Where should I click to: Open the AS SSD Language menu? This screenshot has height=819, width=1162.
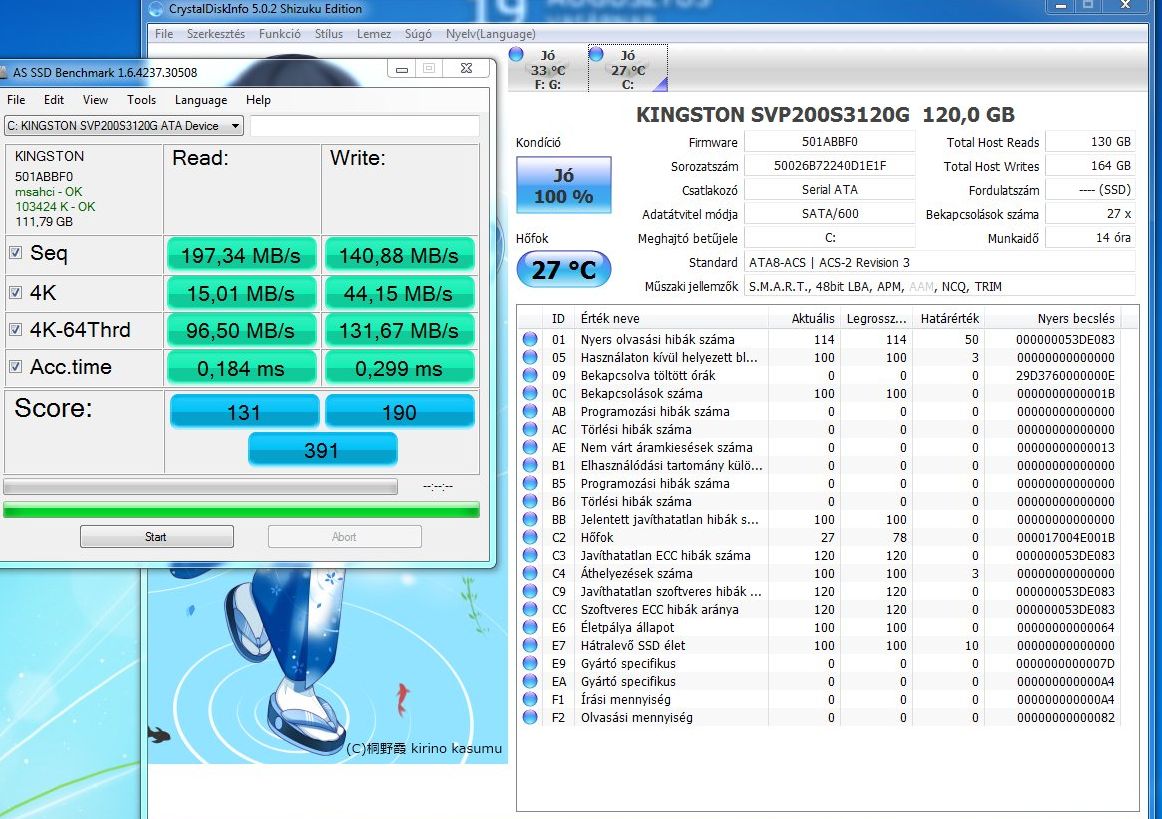tap(201, 99)
